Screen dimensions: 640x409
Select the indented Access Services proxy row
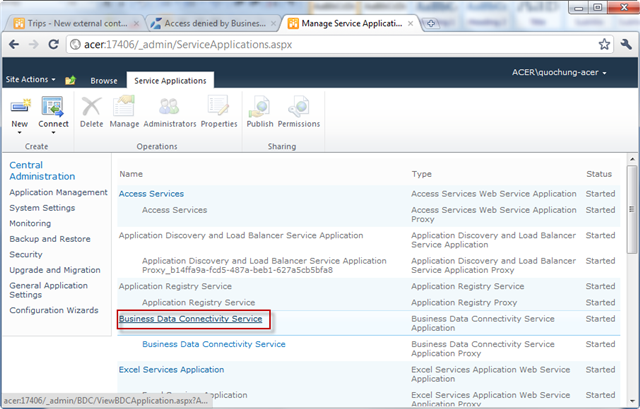[x=174, y=210]
